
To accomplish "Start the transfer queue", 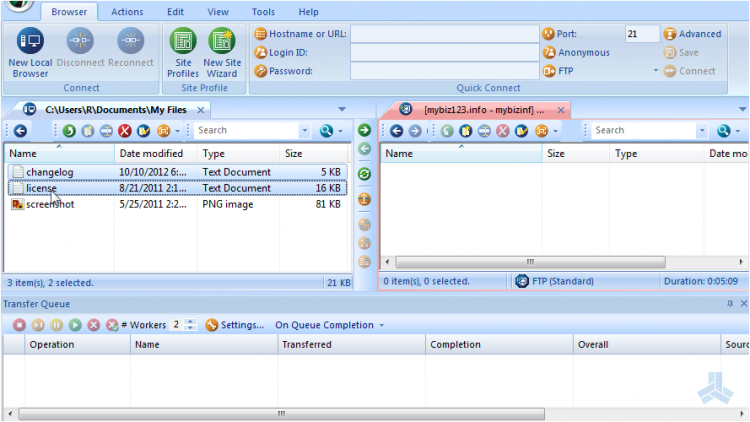I will tap(75, 325).
